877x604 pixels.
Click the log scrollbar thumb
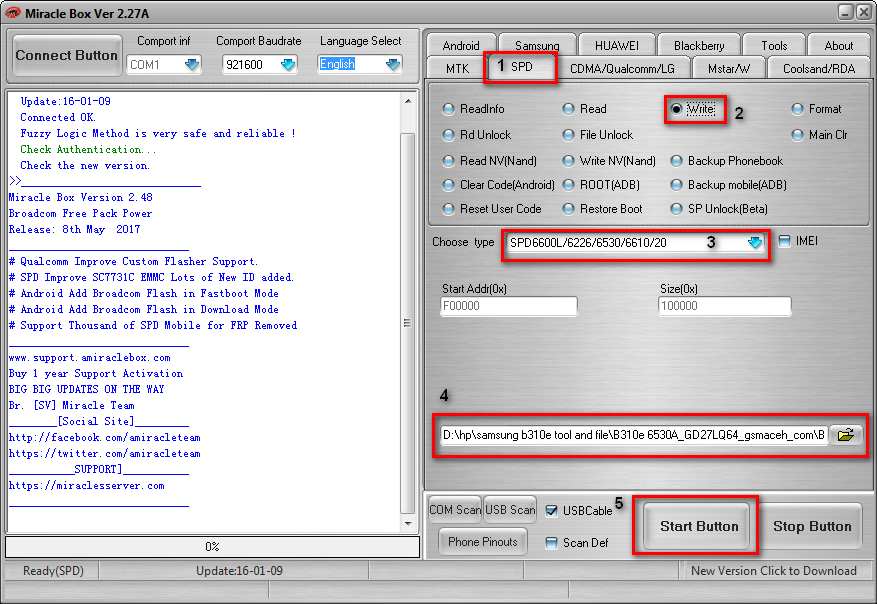pyautogui.click(x=408, y=323)
